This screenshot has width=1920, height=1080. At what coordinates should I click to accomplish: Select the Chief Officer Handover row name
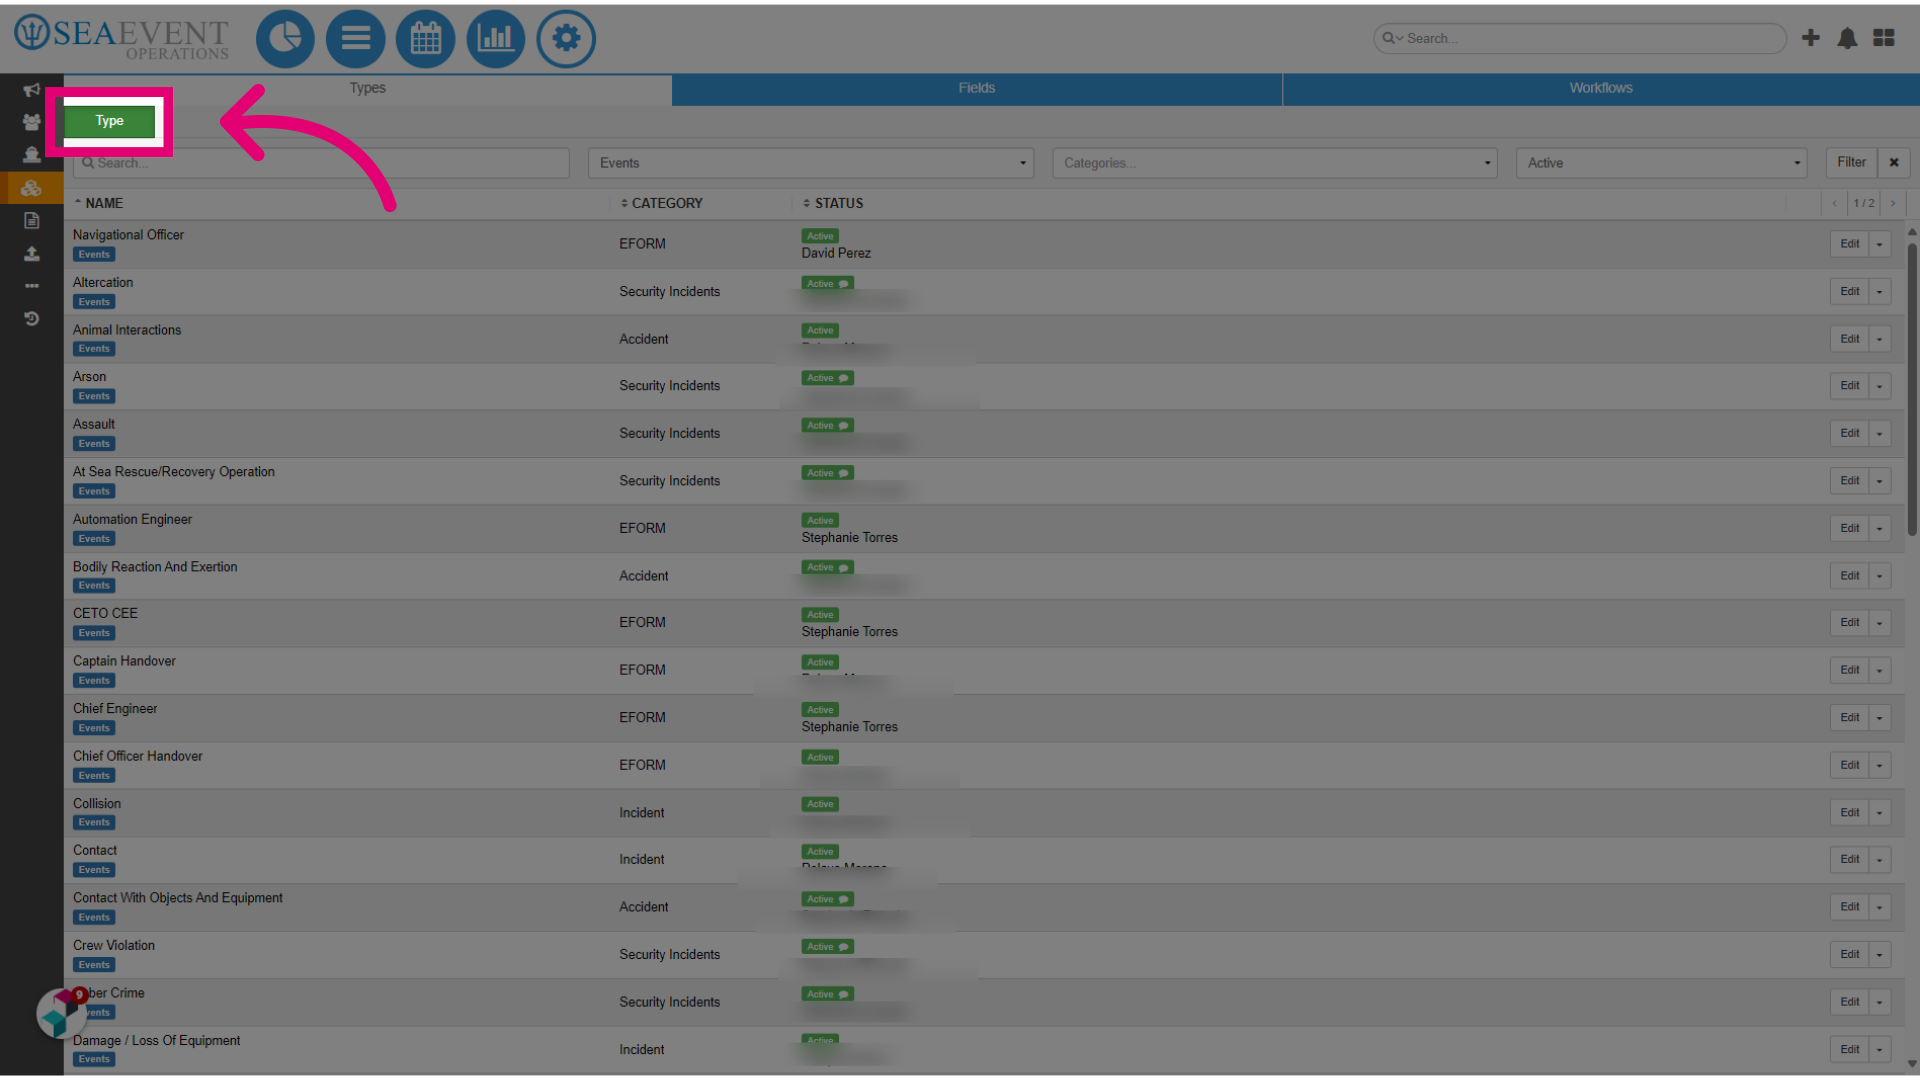(138, 757)
